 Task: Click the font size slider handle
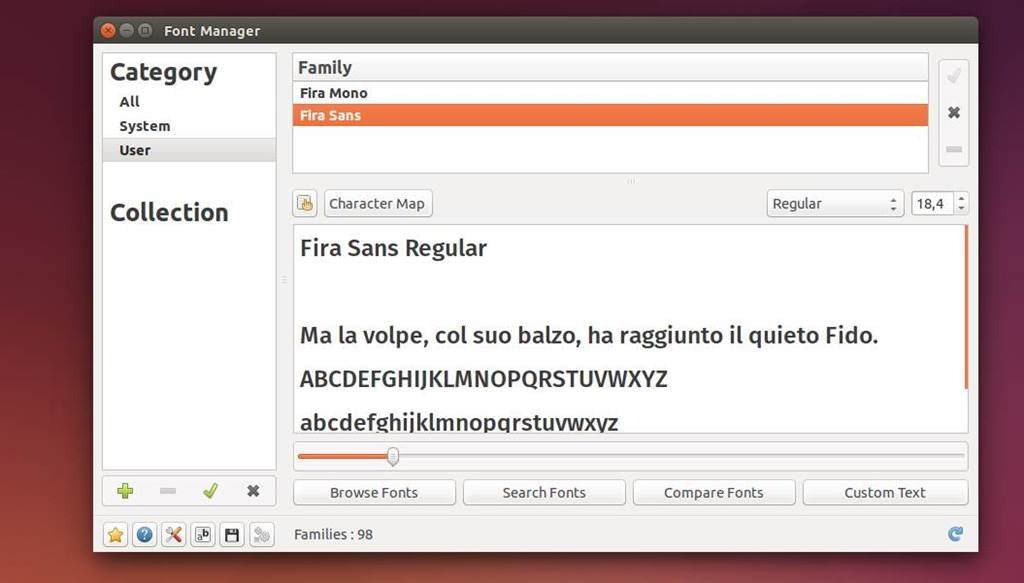coord(392,456)
